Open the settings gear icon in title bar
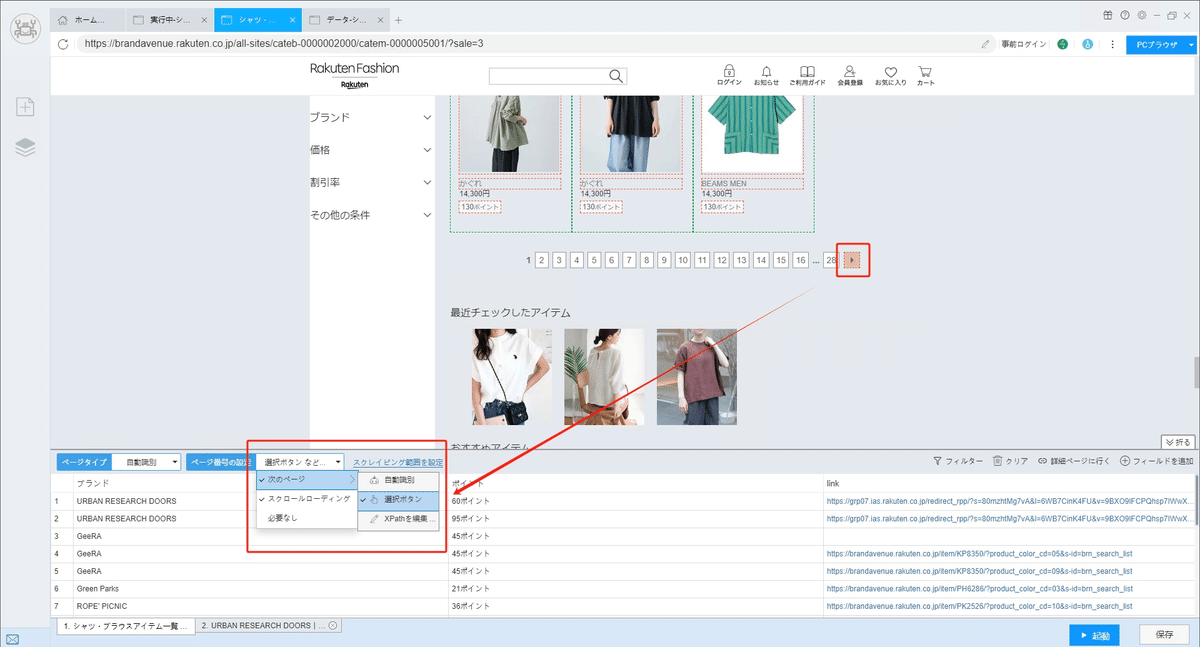The image size is (1200, 647). click(x=1141, y=15)
